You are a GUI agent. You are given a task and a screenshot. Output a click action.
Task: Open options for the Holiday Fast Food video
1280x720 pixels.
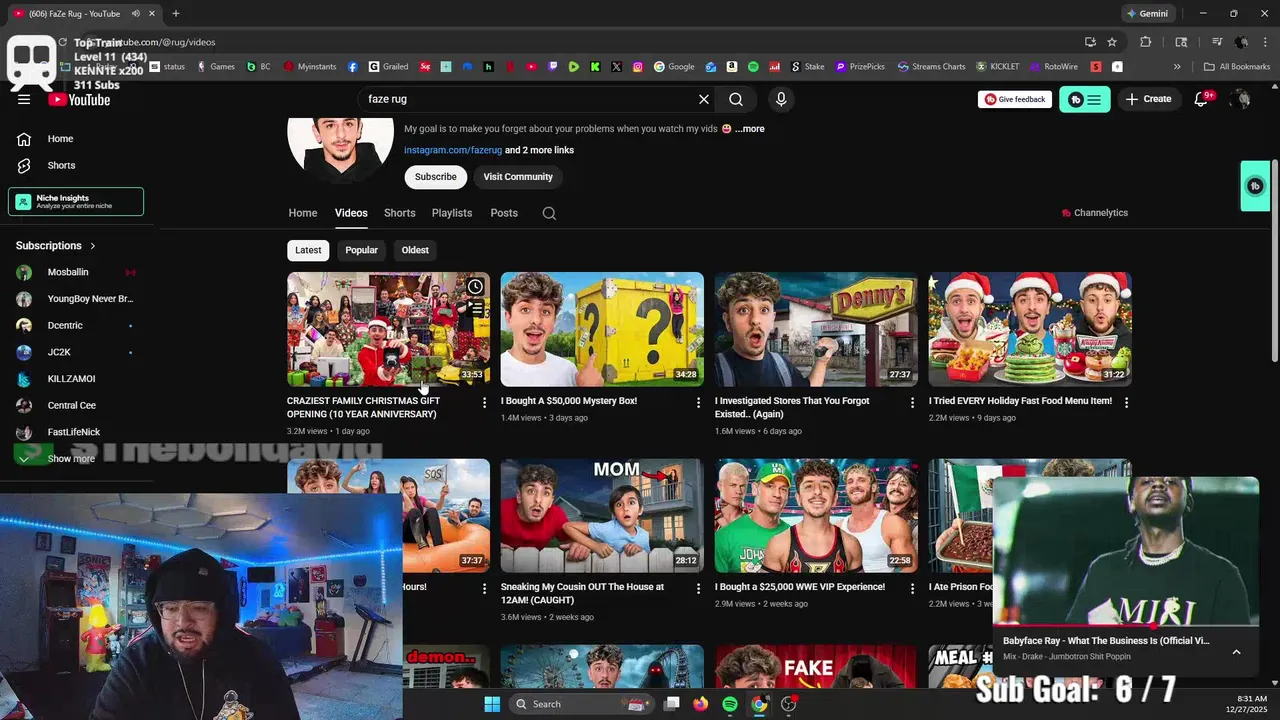pos(1126,402)
